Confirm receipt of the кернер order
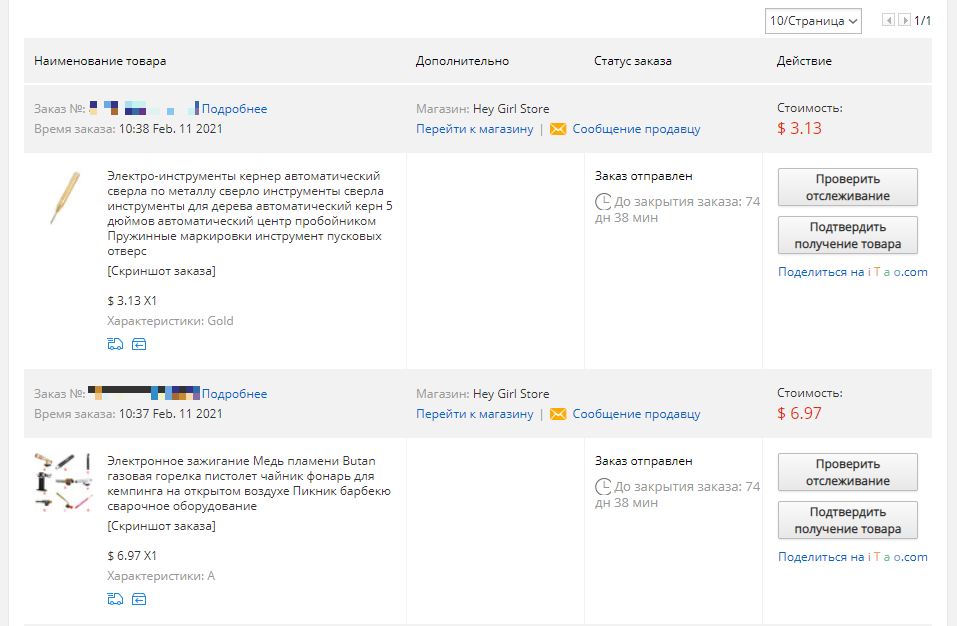Screen dimensions: 957x626 click(848, 235)
